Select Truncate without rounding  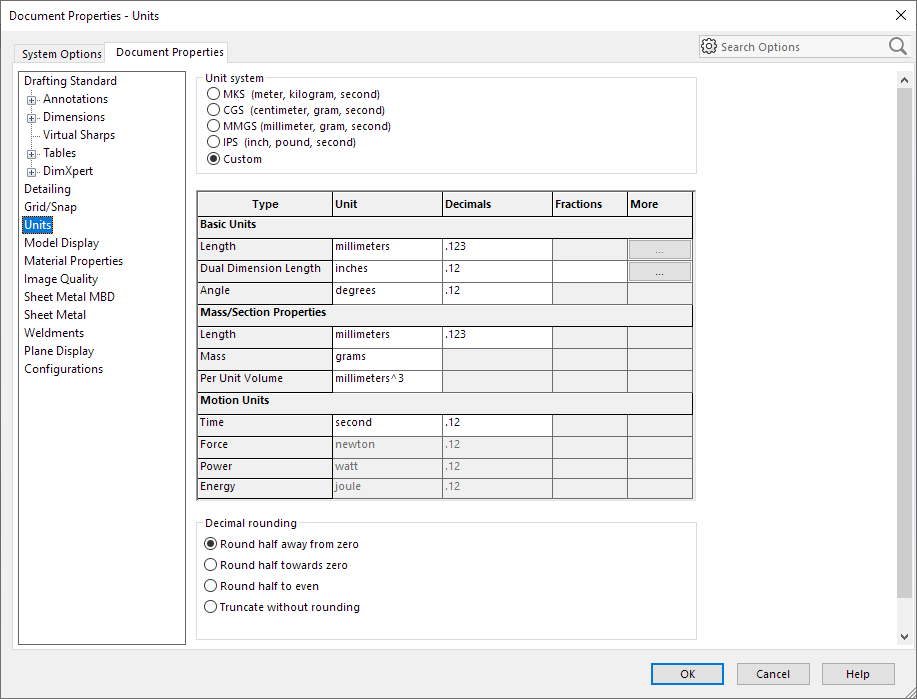click(210, 607)
